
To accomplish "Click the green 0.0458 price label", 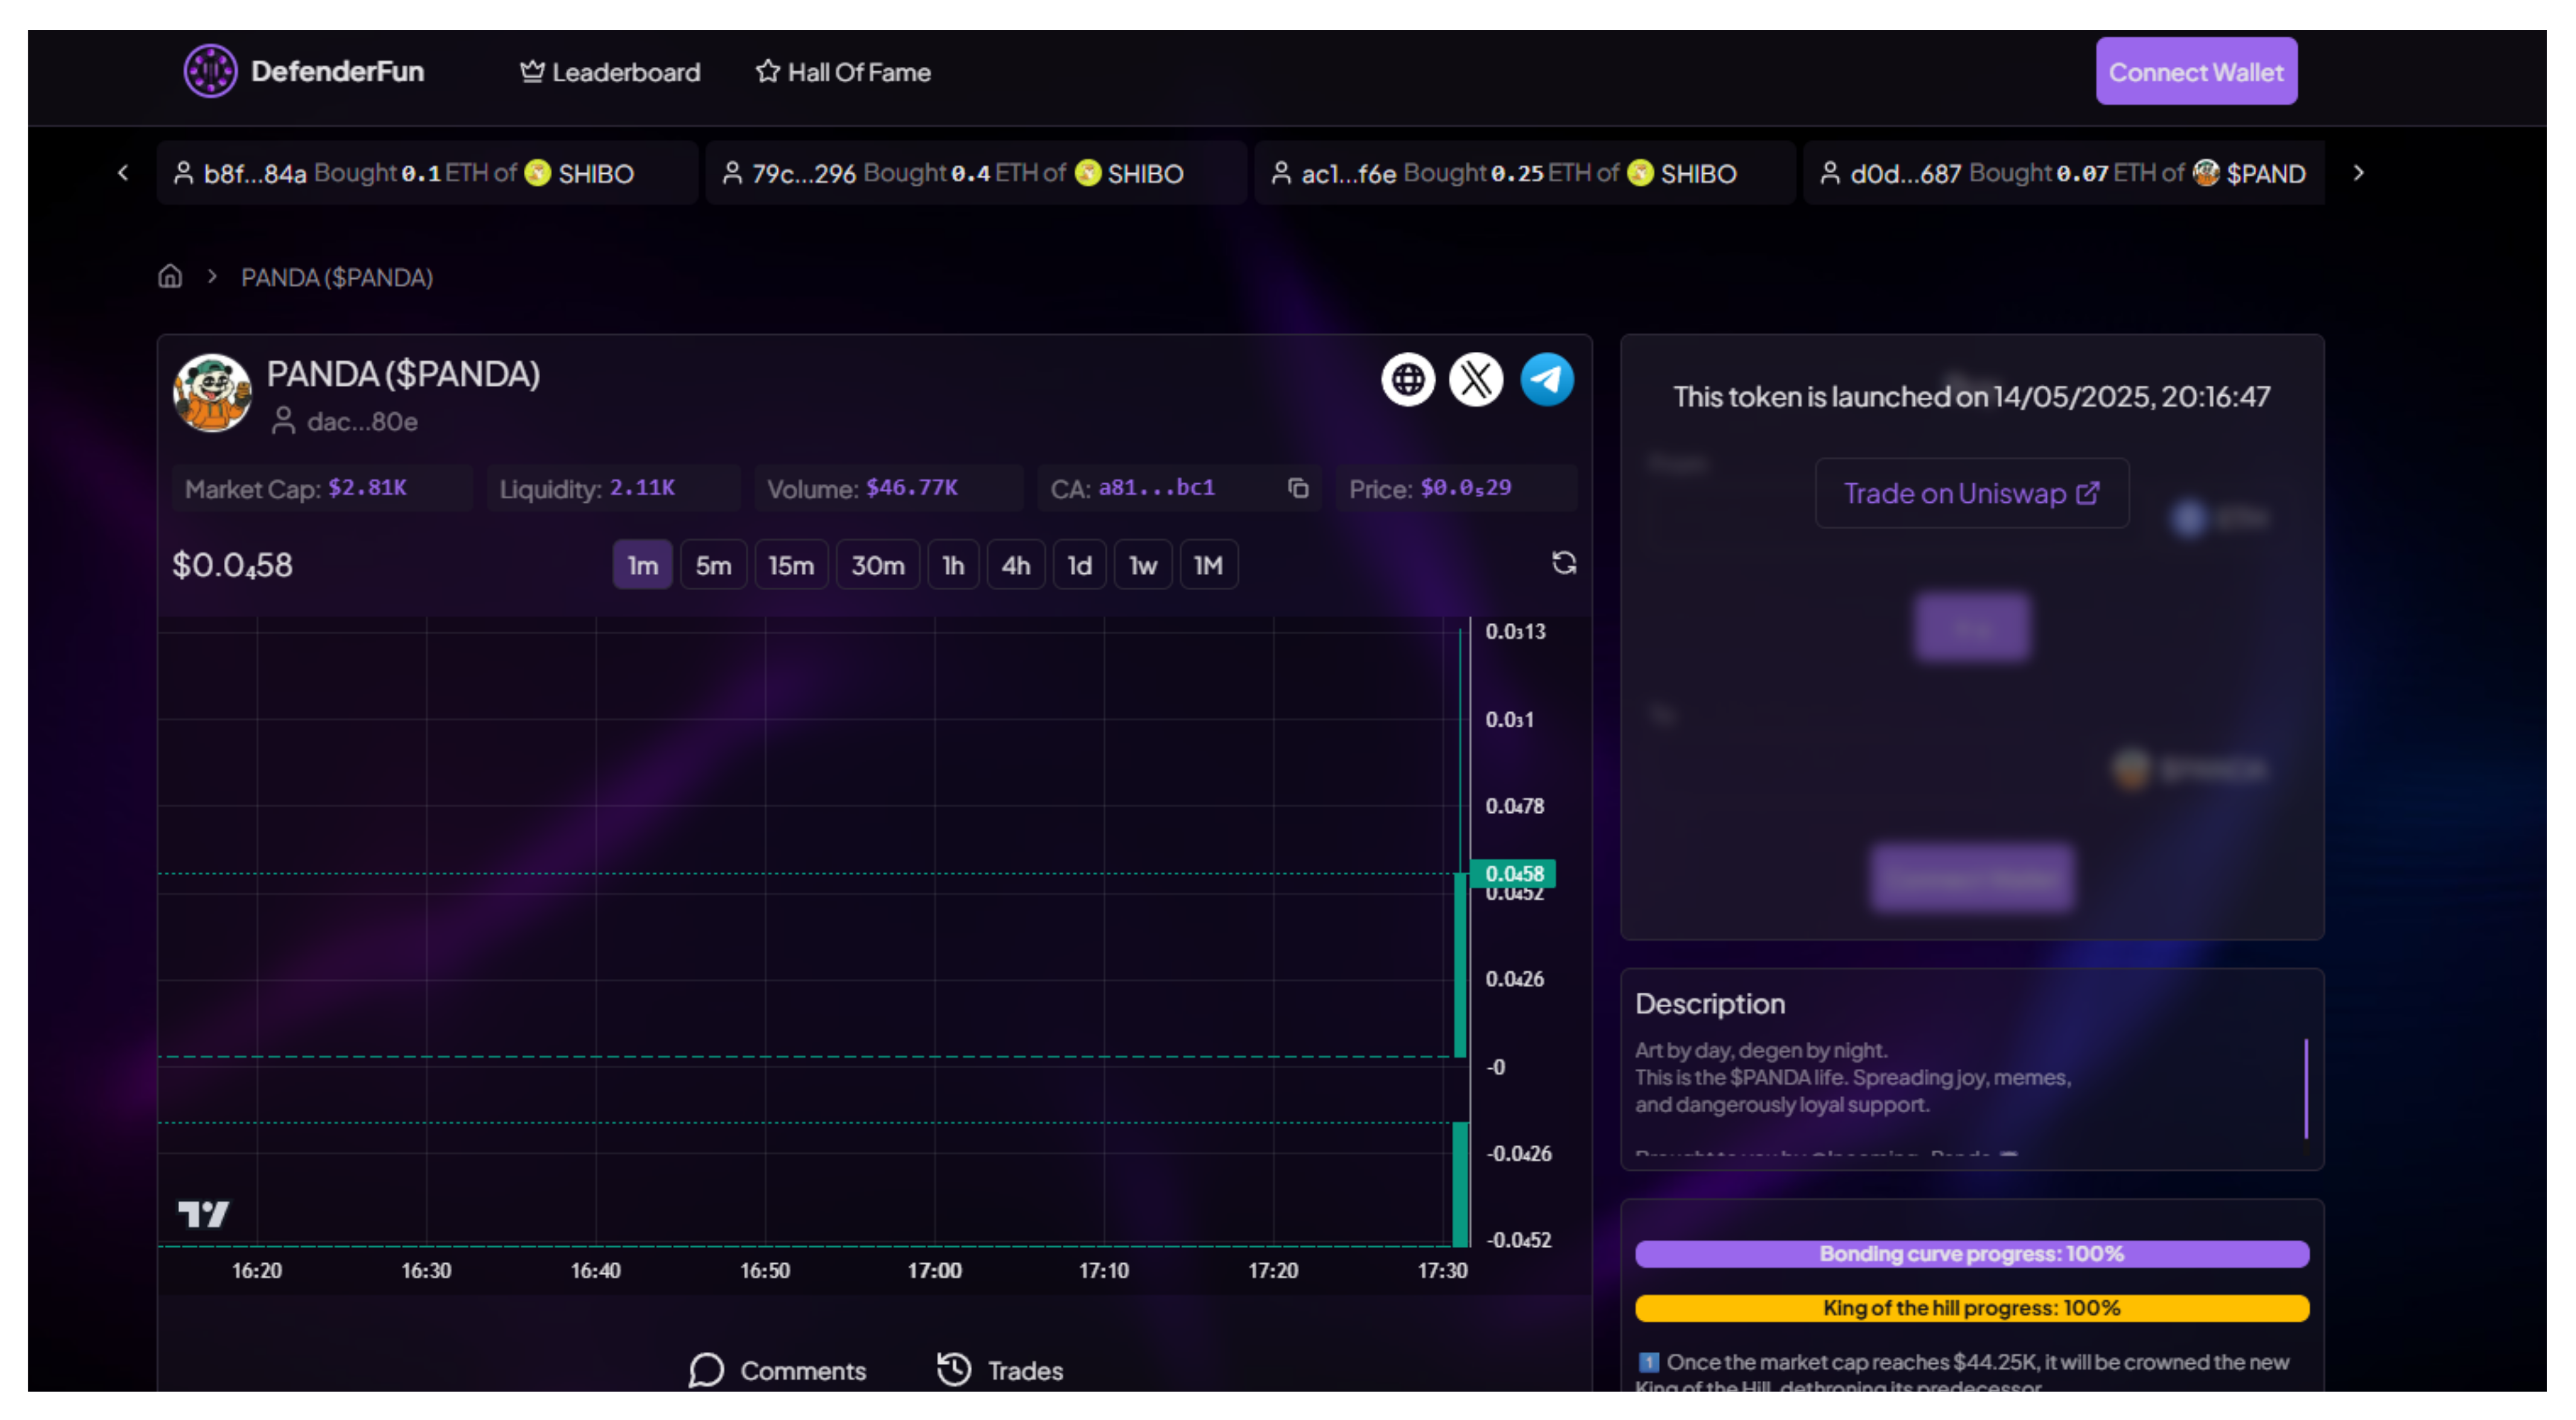I will pos(1514,873).
